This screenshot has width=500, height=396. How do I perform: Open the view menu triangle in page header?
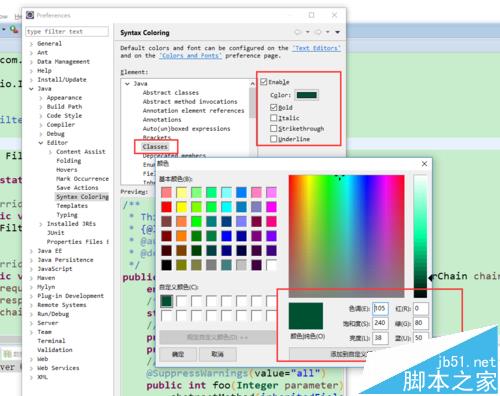click(338, 32)
